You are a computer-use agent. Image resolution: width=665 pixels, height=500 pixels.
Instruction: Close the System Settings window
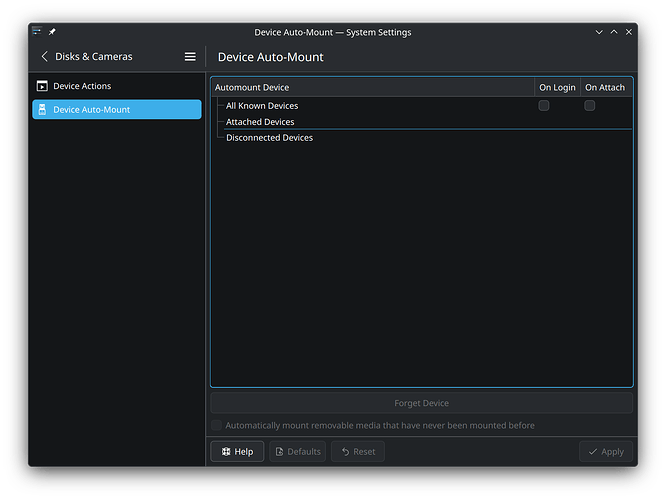(629, 32)
